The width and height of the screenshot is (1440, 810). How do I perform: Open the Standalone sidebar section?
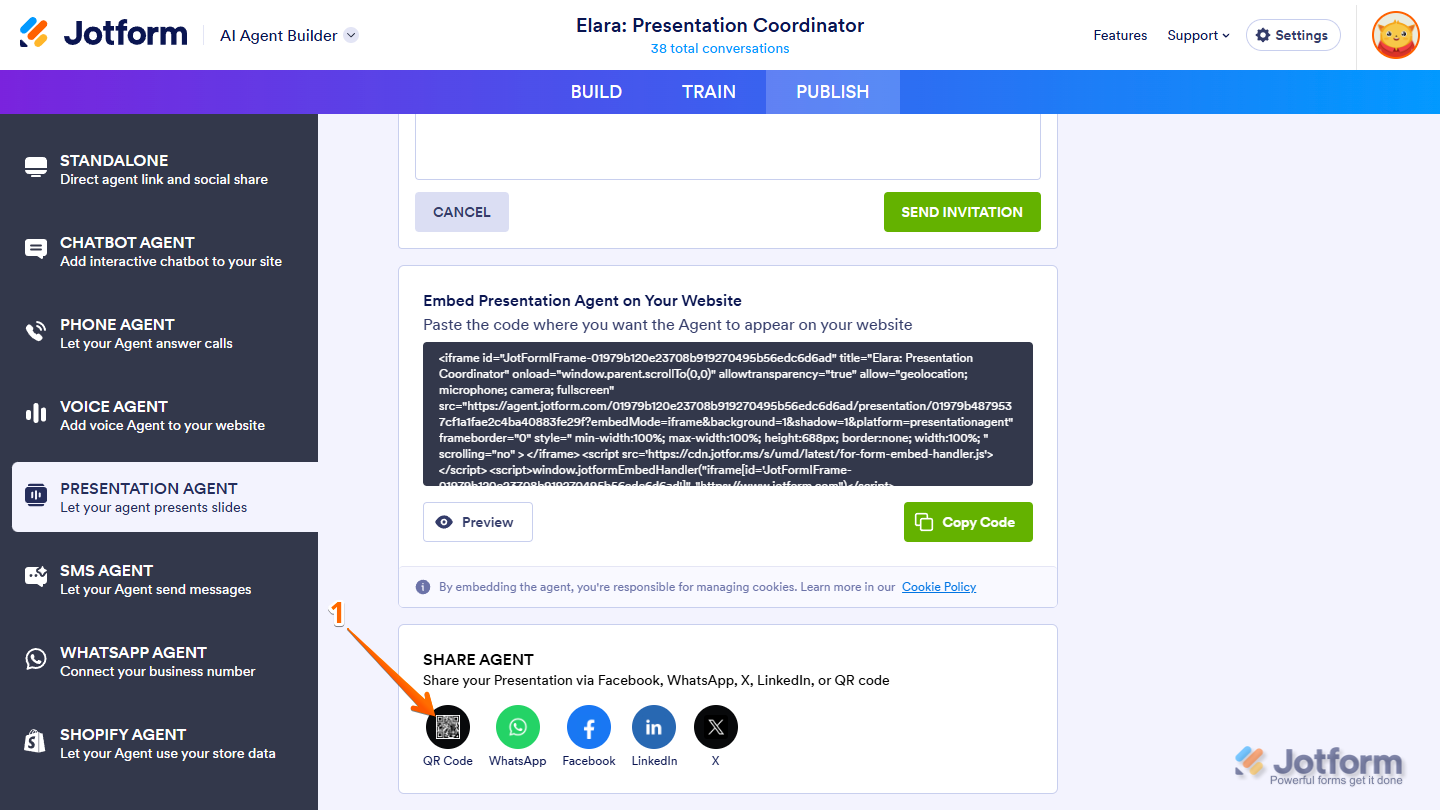(160, 169)
